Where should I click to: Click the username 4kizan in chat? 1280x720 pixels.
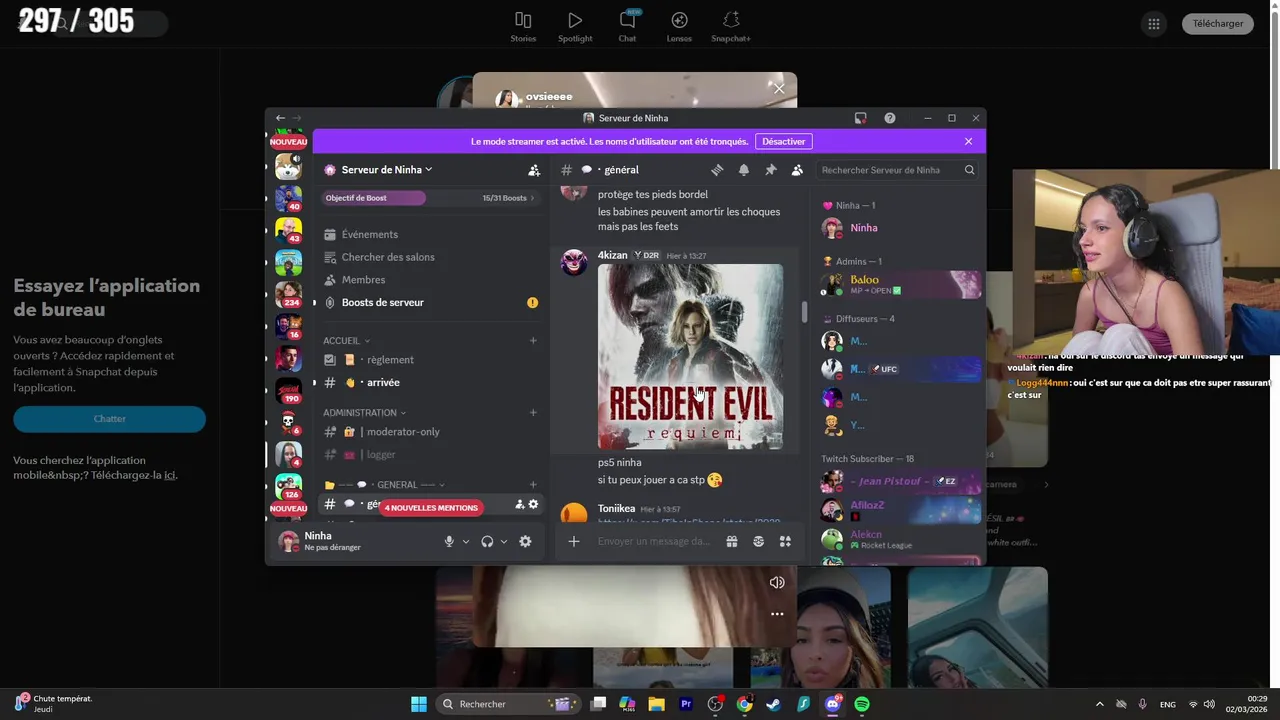coord(613,255)
